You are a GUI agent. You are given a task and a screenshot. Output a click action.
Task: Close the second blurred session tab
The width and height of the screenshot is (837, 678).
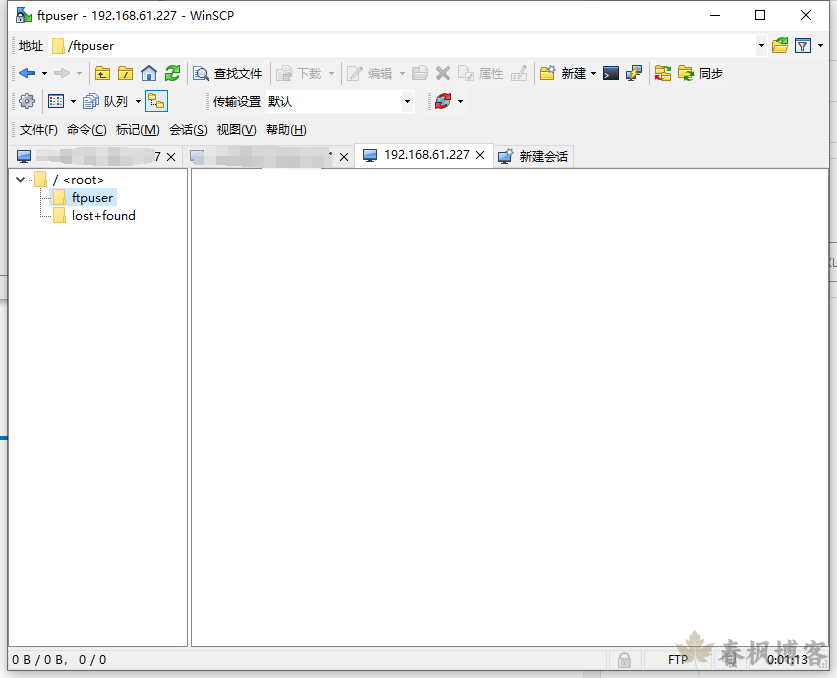click(x=344, y=157)
